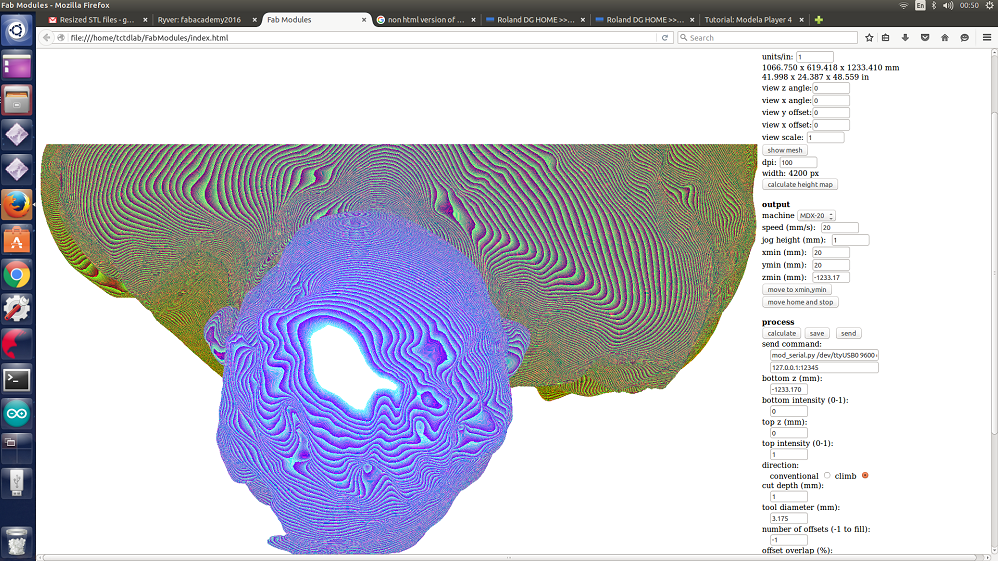
Task: Launch Arduino IDE from launcher
Action: pyautogui.click(x=17, y=414)
